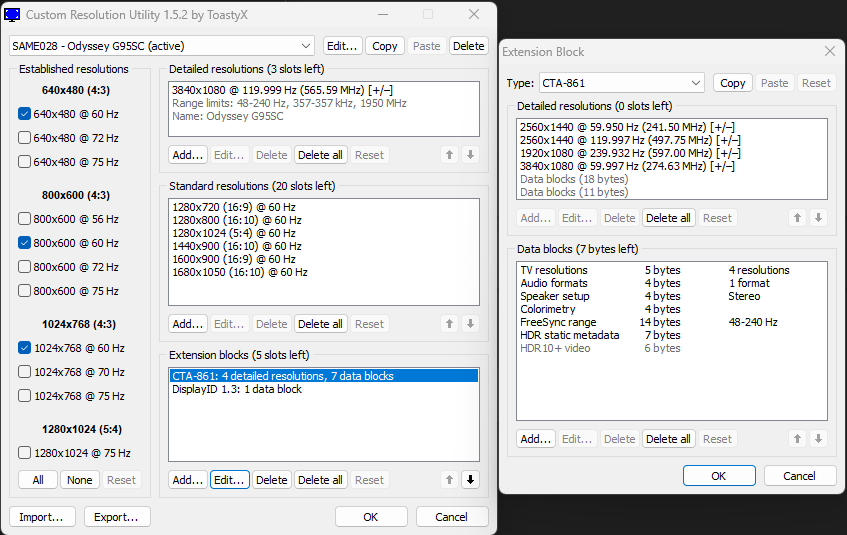Close the Extension Block dialog with X
847x535 pixels.
coord(829,52)
